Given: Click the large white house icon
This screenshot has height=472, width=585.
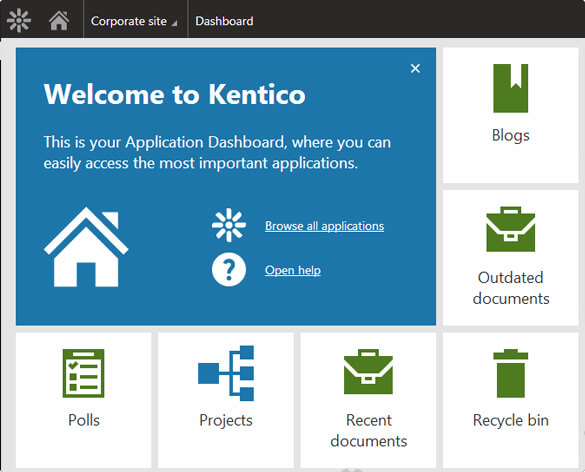Looking at the screenshot, I should tap(86, 247).
